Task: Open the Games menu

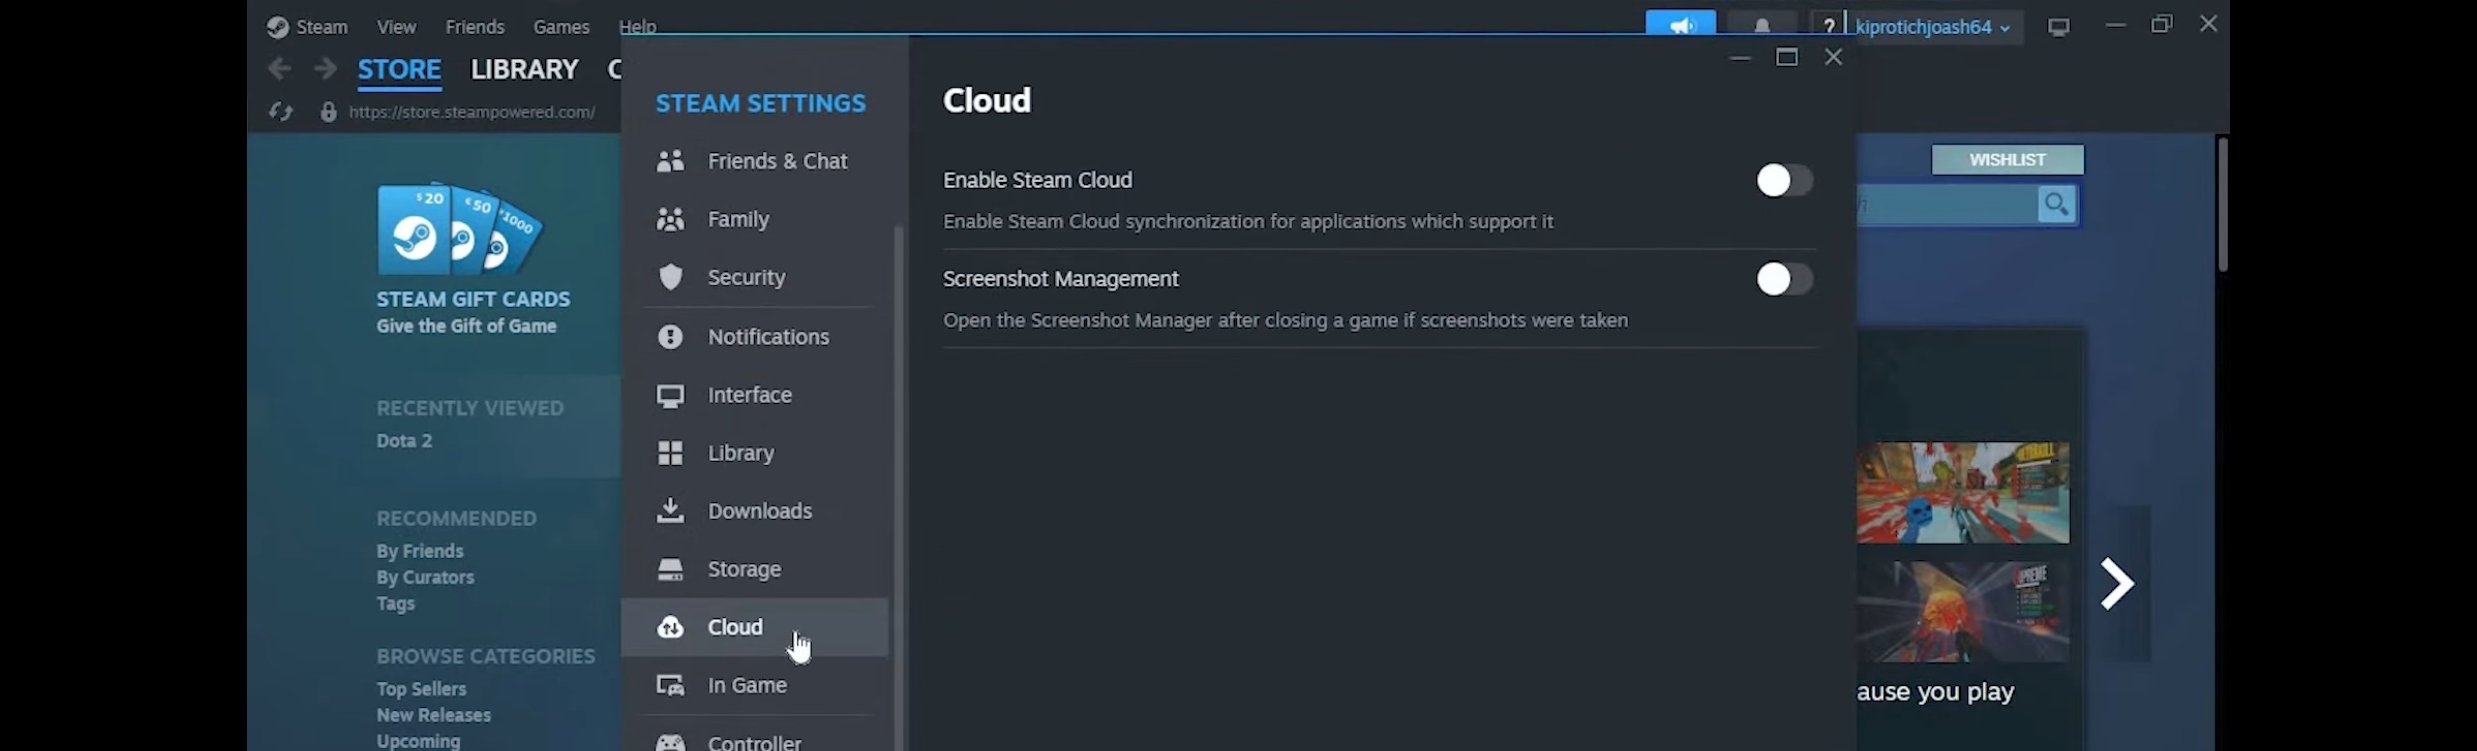Action: click(x=560, y=27)
